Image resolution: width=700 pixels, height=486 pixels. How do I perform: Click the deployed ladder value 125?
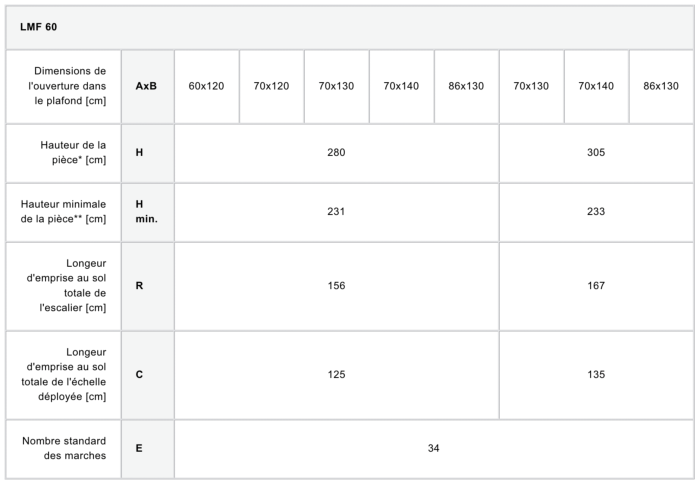point(336,374)
